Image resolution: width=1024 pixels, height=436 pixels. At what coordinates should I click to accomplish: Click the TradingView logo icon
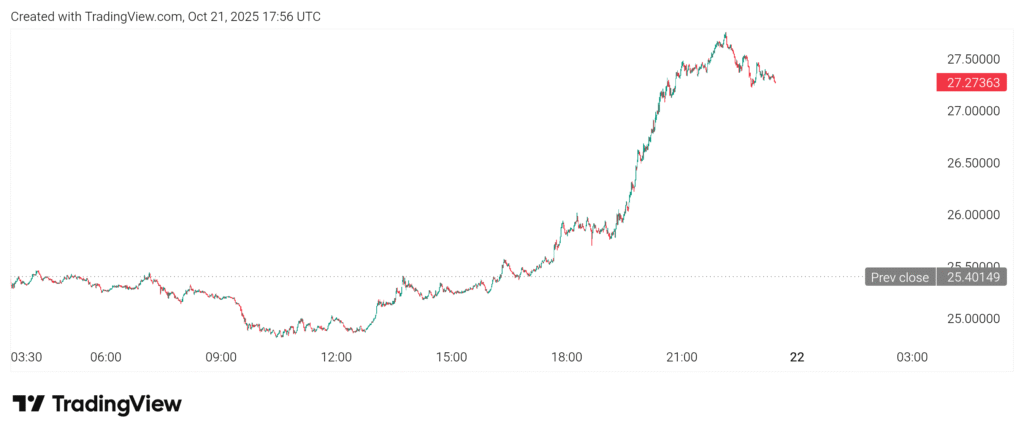(28, 404)
